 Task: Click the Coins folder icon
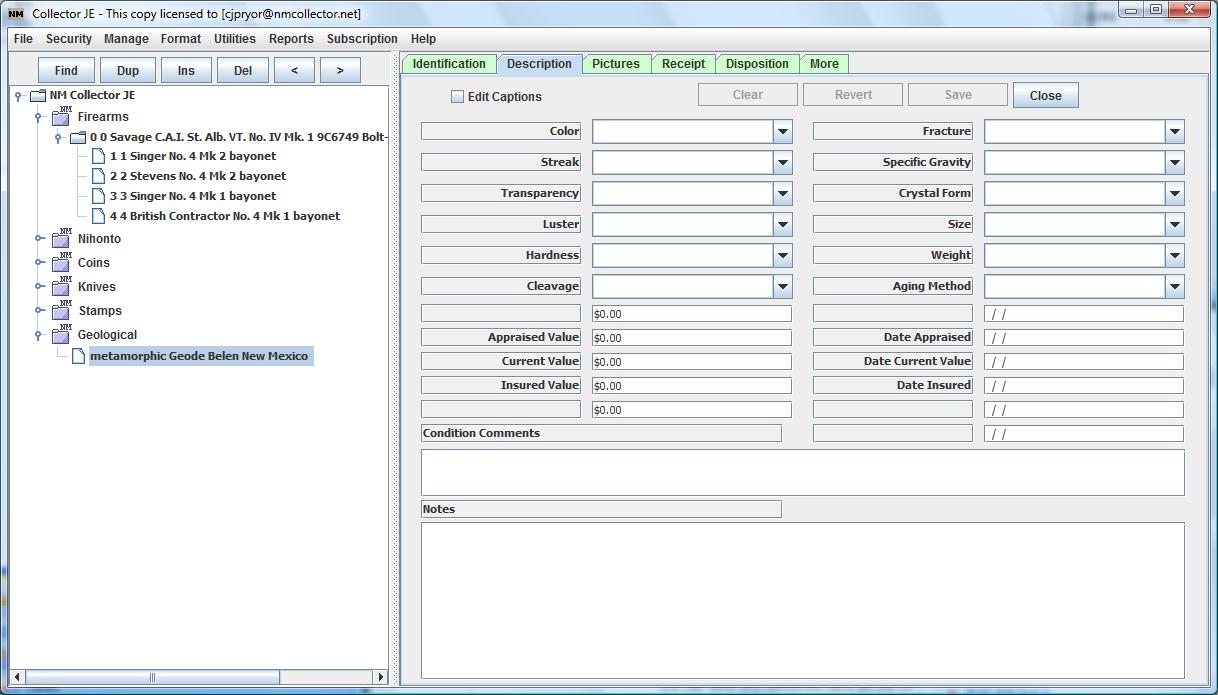click(61, 263)
